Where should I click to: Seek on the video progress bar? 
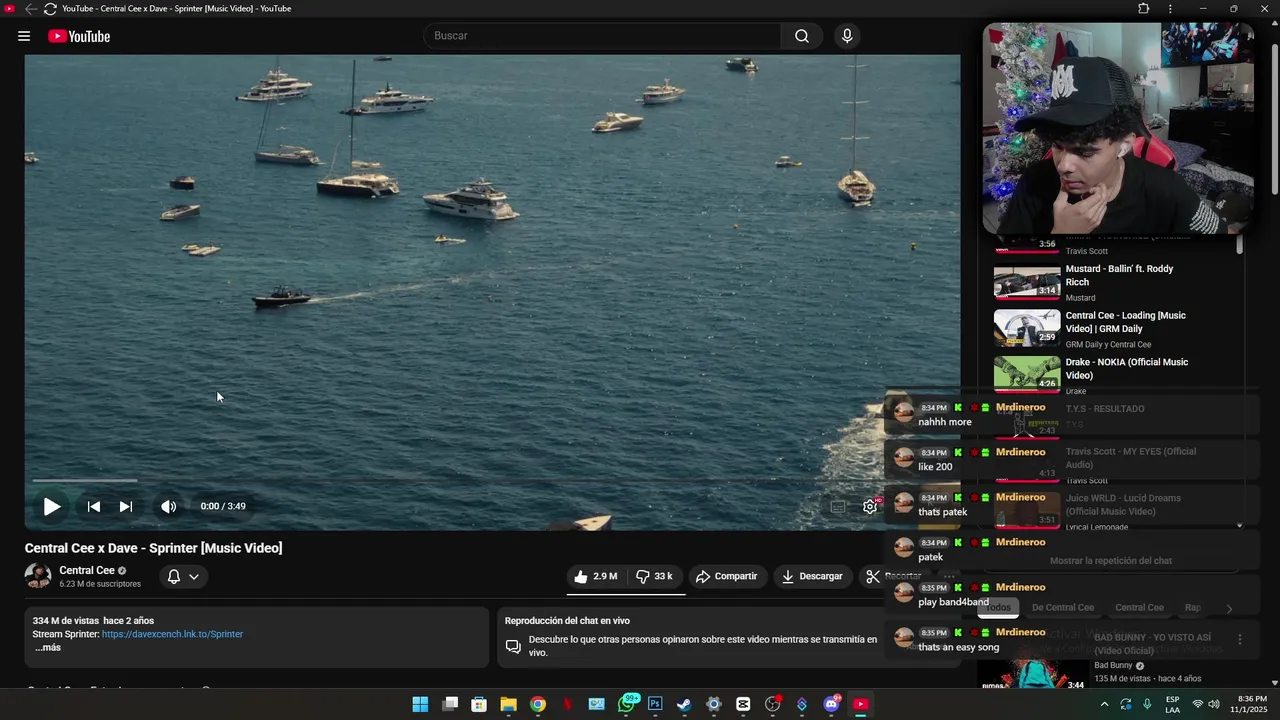pyautogui.click(x=492, y=481)
